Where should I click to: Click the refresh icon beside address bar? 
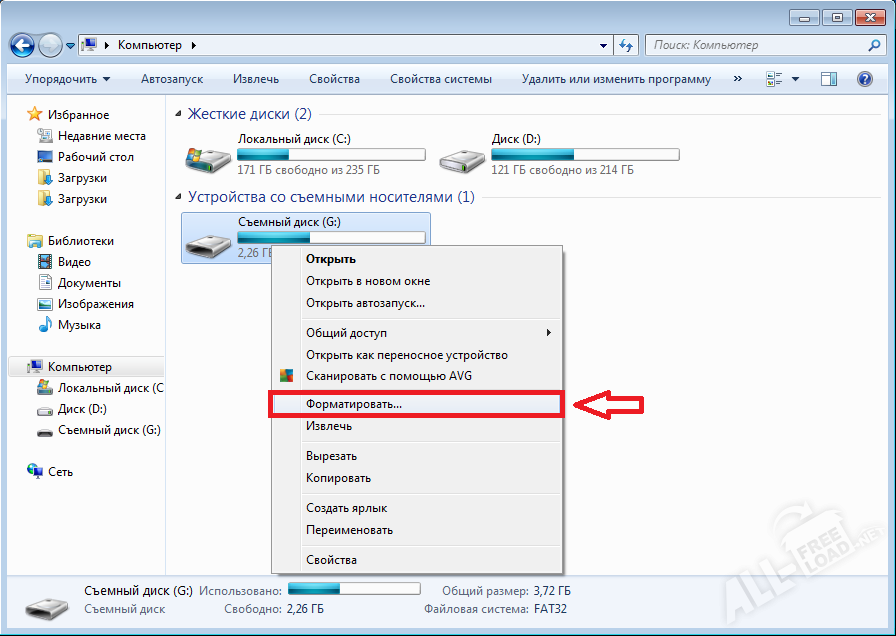point(627,45)
